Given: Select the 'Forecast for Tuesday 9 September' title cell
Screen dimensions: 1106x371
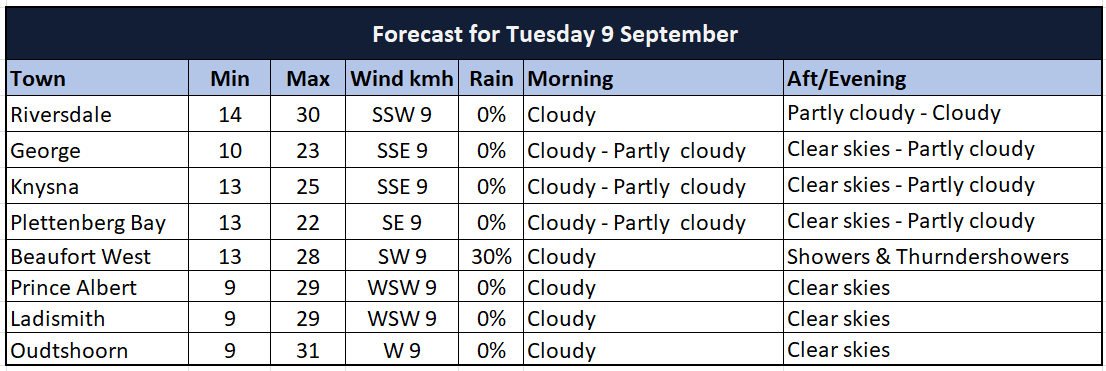Looking at the screenshot, I should click(x=554, y=33).
